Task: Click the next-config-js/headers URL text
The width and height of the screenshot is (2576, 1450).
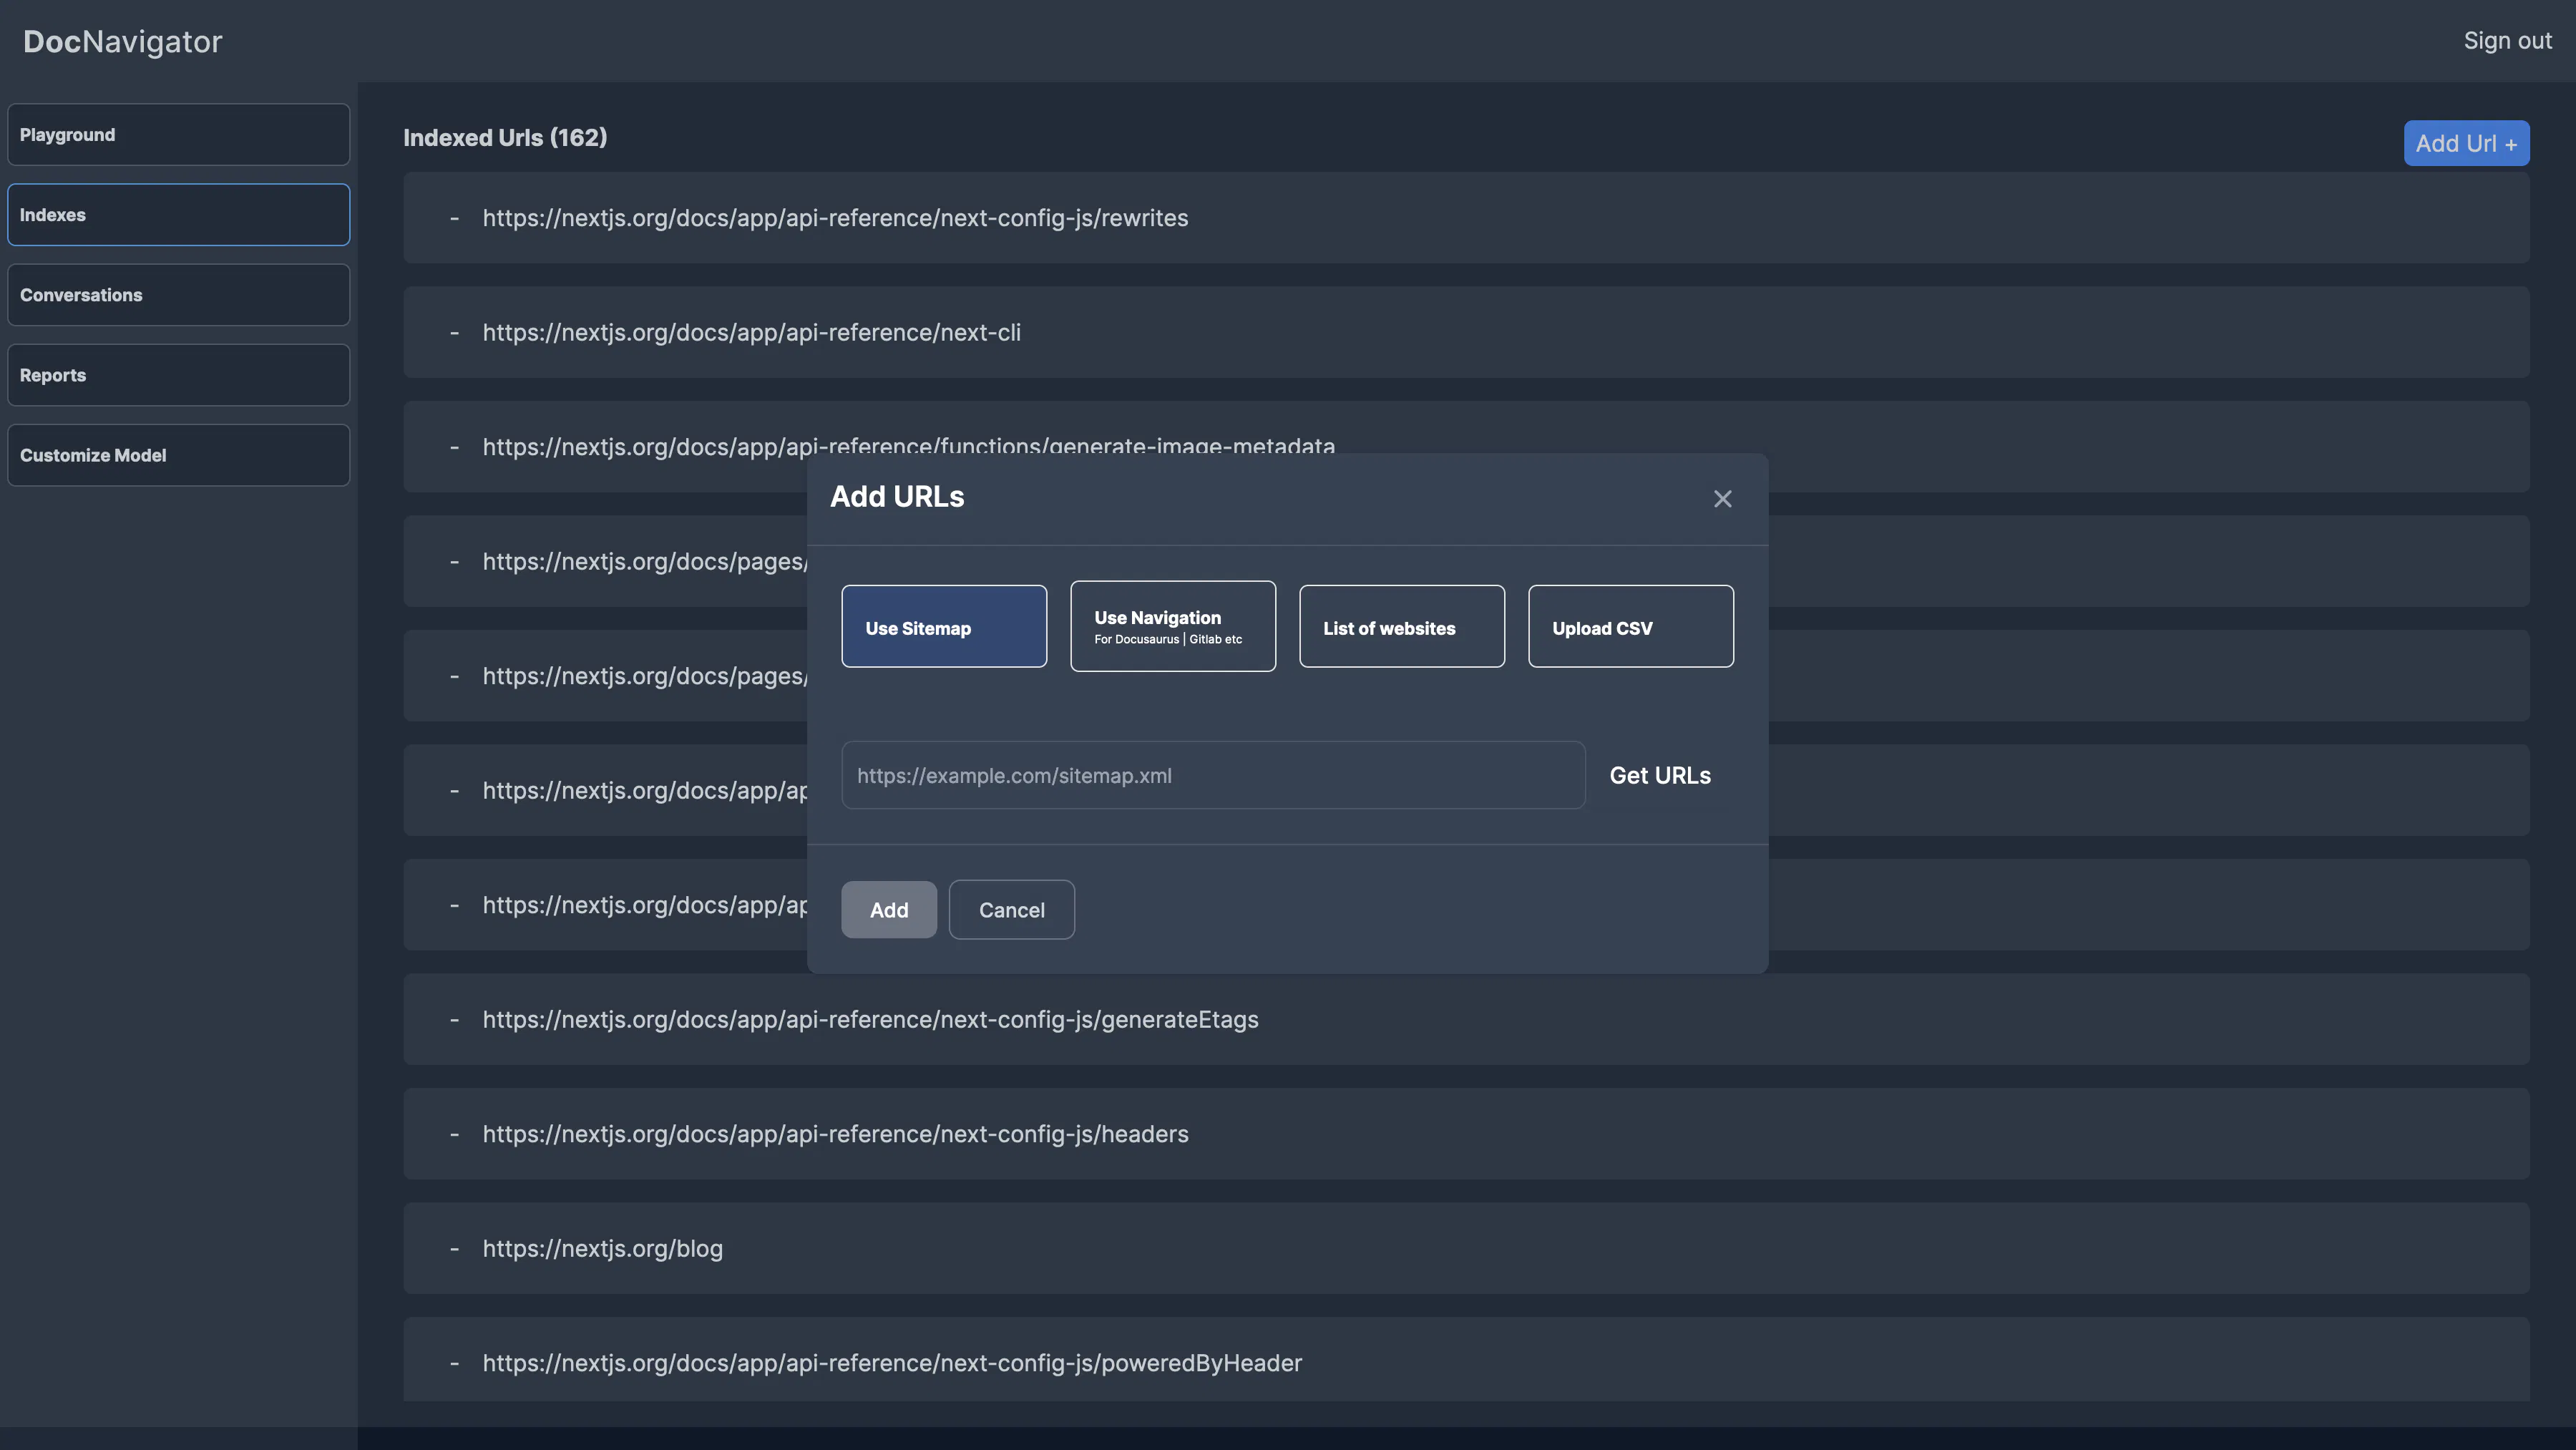Action: pos(835,1134)
